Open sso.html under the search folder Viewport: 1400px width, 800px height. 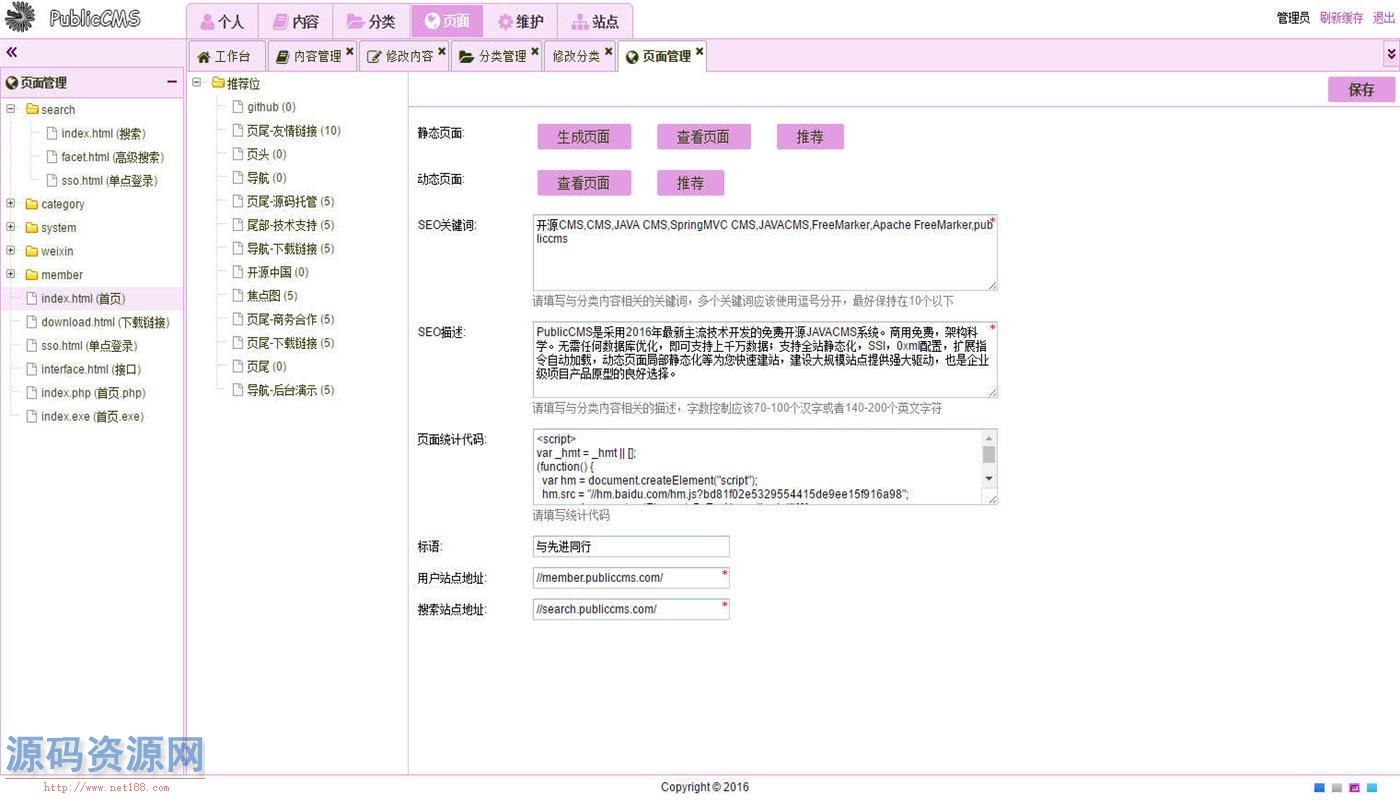pos(109,181)
